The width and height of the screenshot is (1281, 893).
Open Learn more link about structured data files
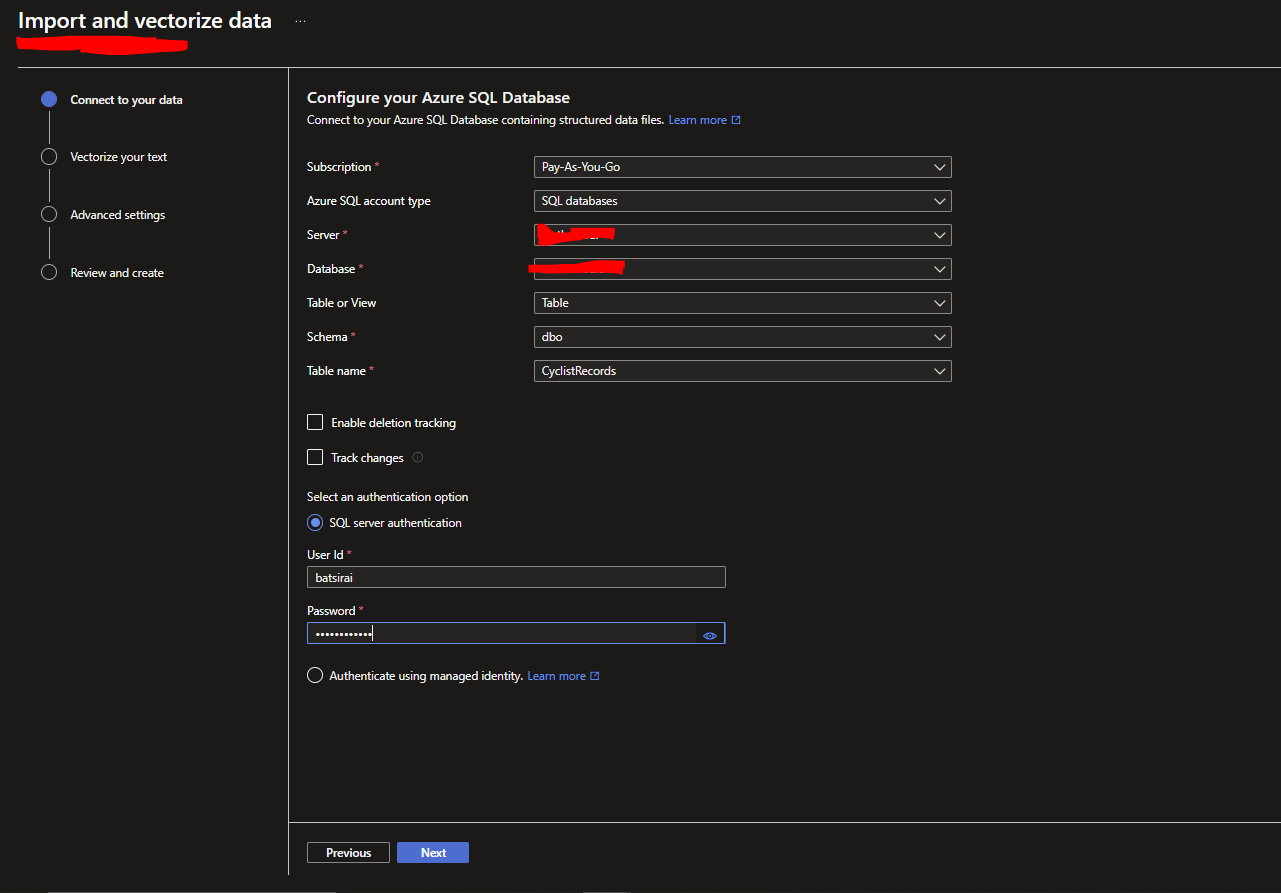705,120
